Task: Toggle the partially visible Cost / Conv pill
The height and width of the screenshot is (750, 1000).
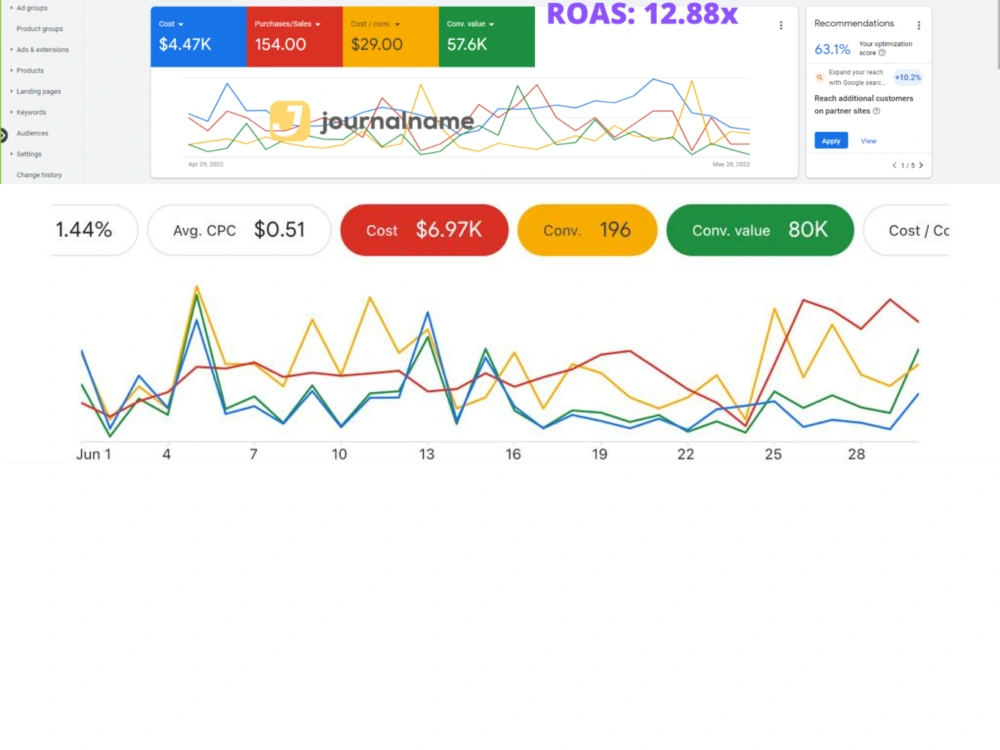Action: point(906,230)
